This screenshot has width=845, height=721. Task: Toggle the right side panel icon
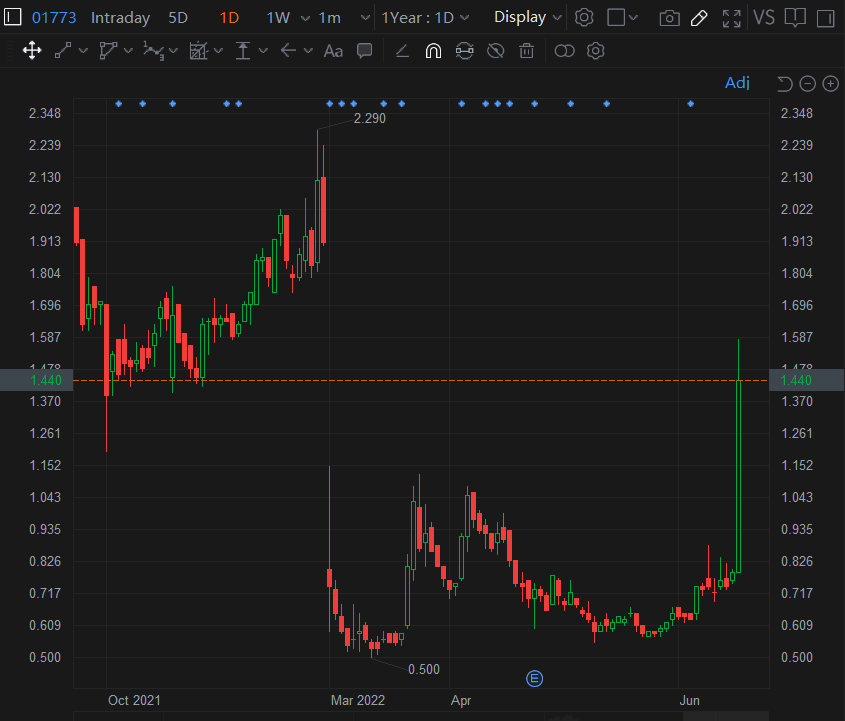[x=825, y=18]
